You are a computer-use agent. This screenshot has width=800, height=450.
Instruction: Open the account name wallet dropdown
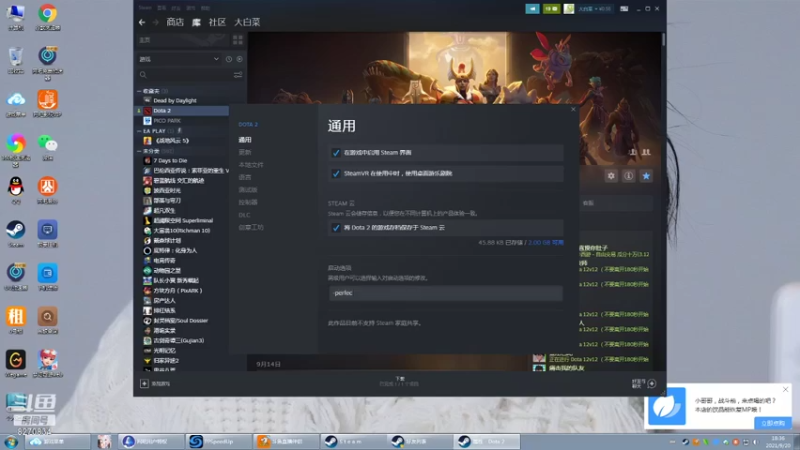(594, 9)
